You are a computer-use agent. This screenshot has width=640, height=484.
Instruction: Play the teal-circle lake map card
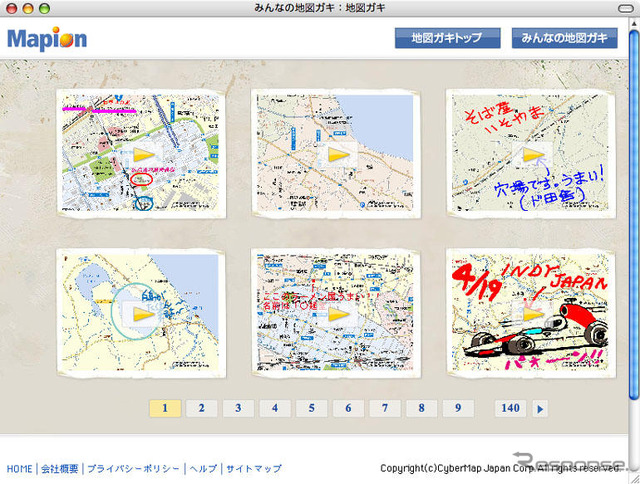click(x=142, y=314)
